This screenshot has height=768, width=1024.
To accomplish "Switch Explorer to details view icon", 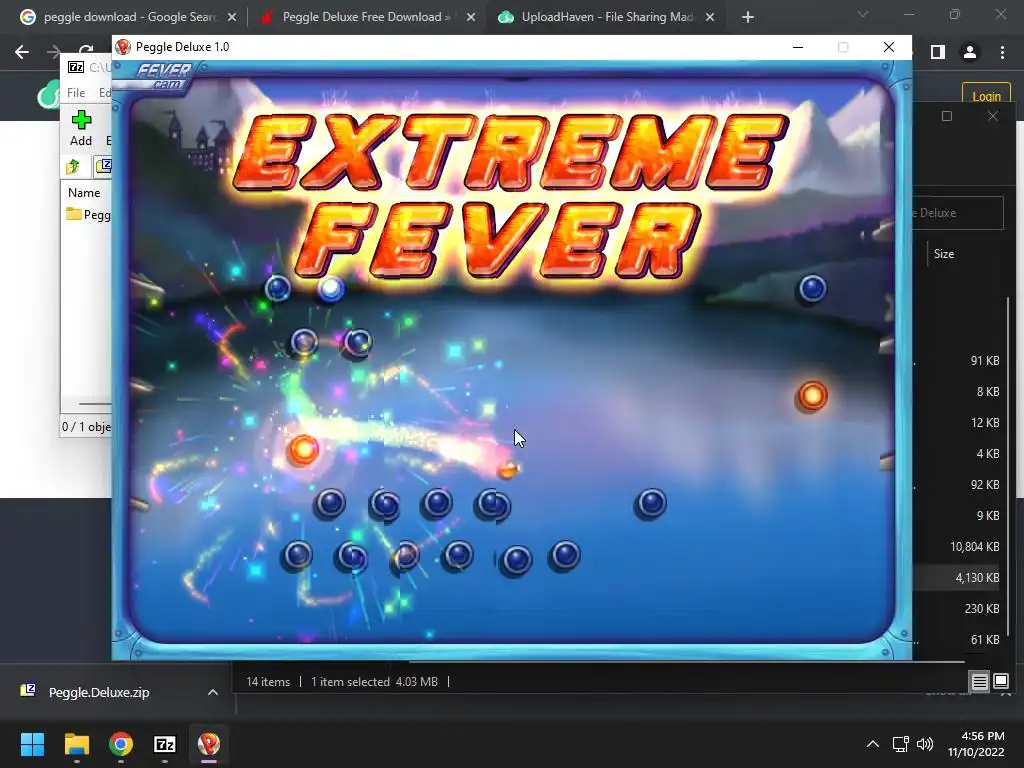I will pos(980,682).
